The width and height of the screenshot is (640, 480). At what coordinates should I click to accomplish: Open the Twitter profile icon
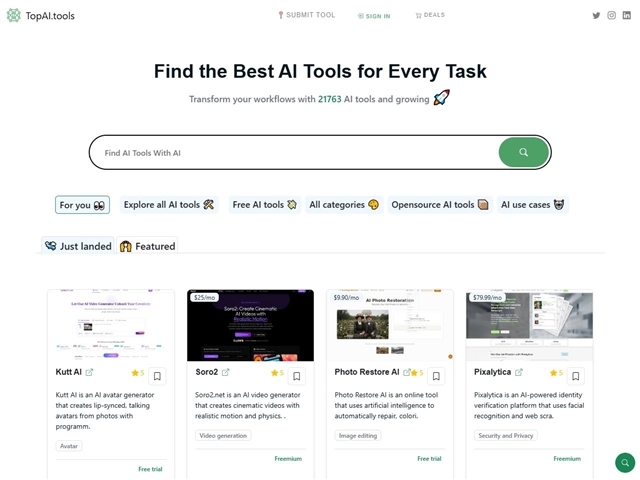[596, 16]
